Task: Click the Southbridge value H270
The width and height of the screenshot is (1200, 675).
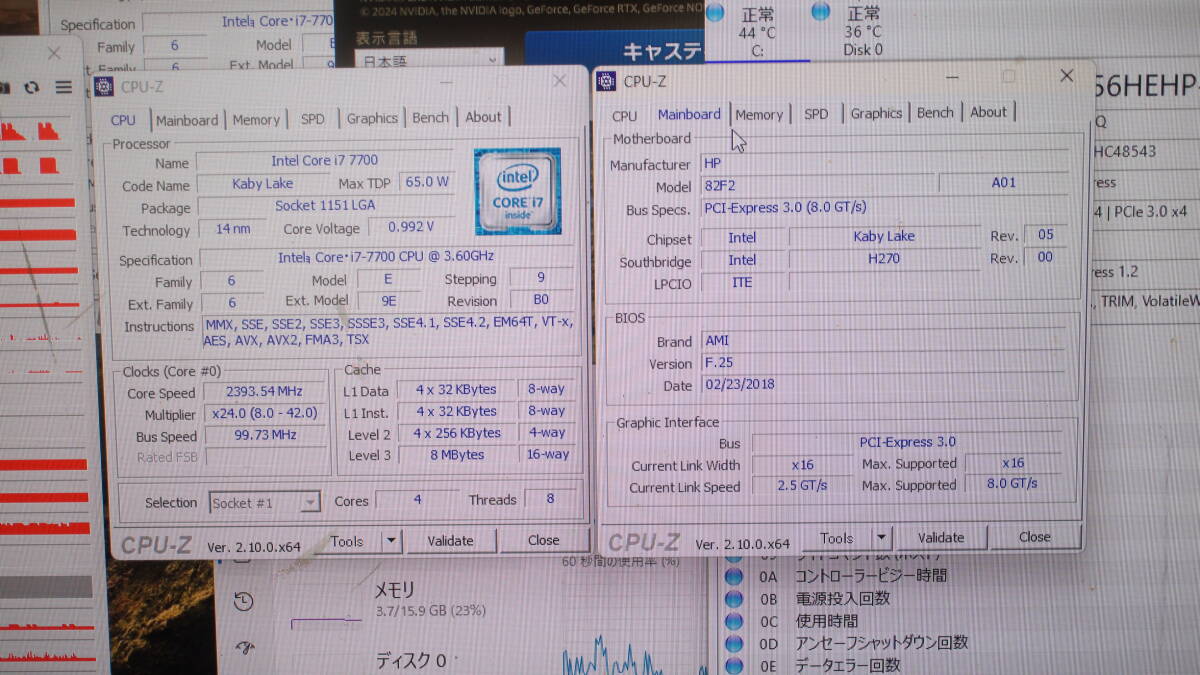Action: pos(883,259)
